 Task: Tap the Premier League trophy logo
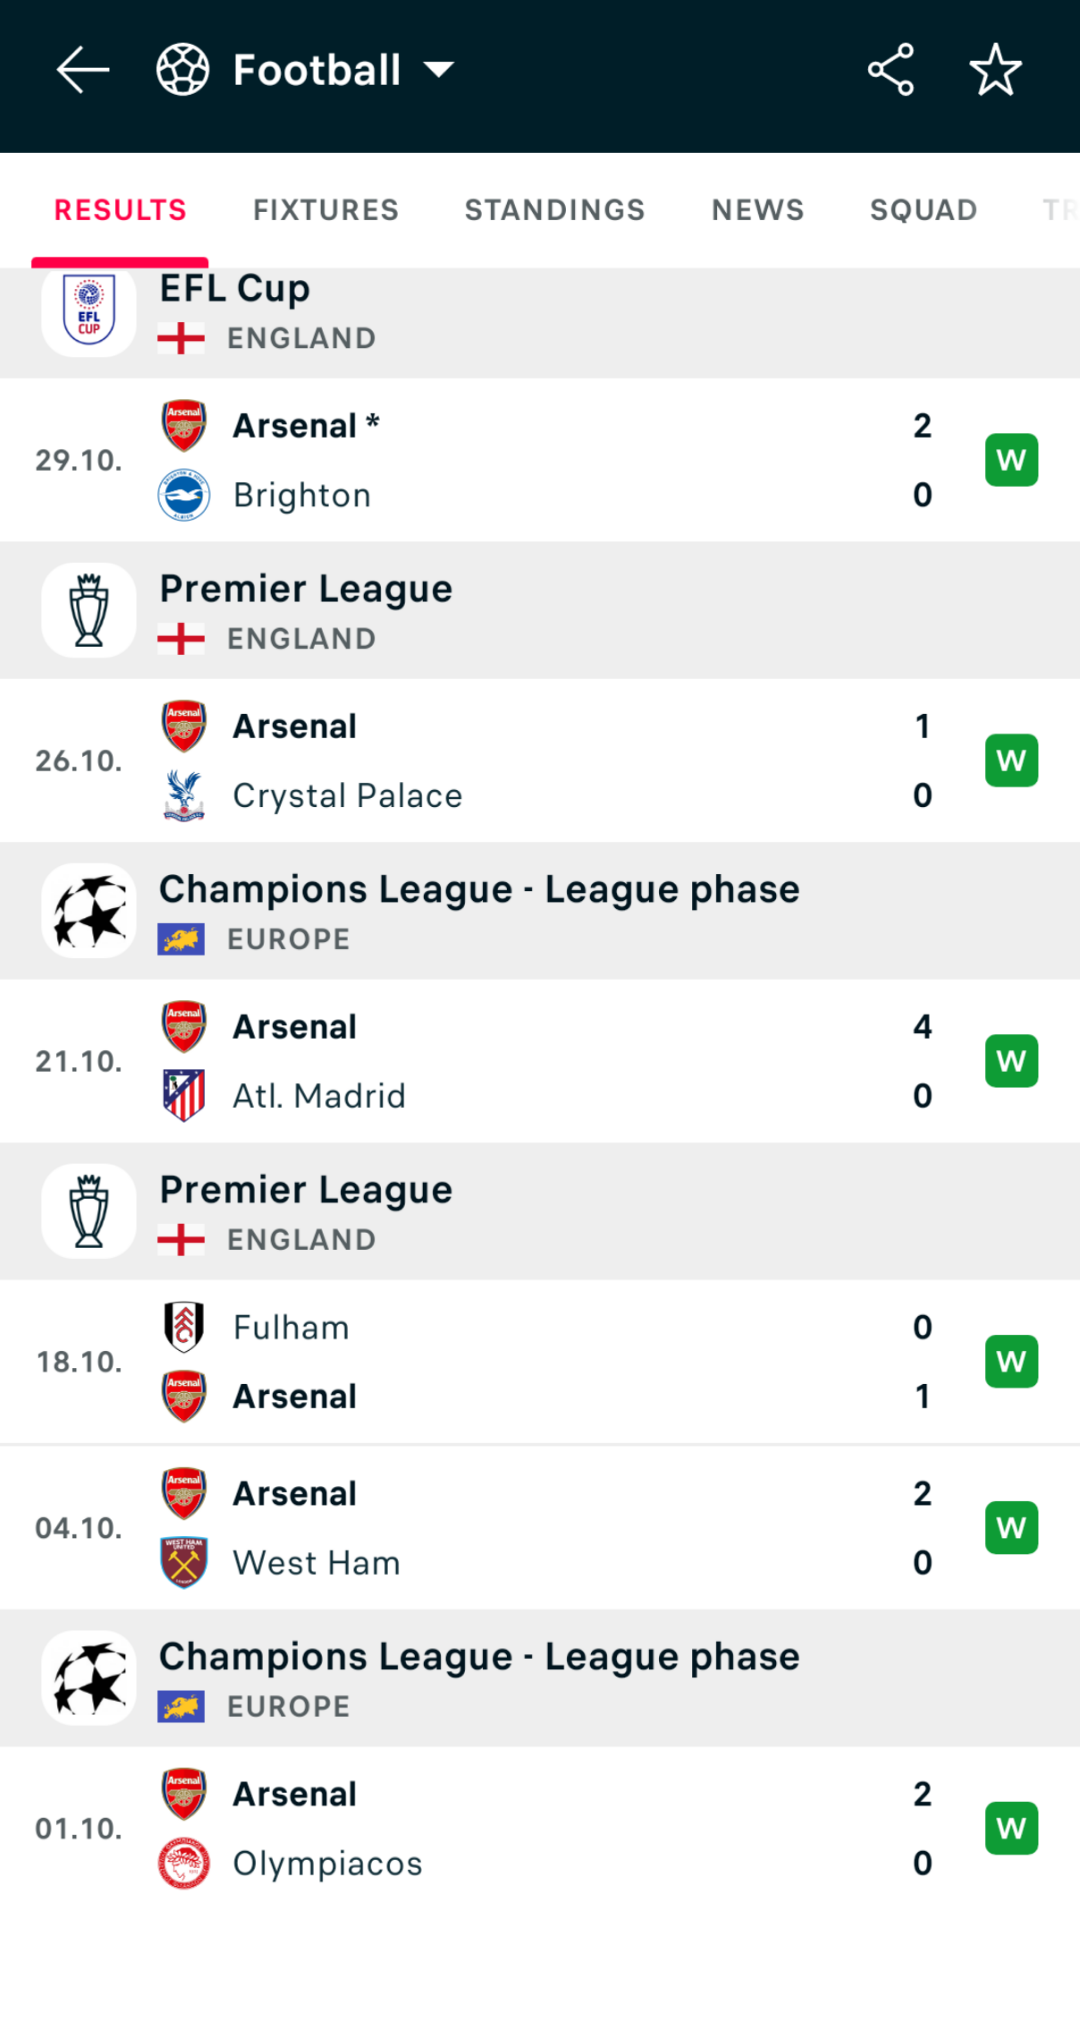(x=88, y=610)
